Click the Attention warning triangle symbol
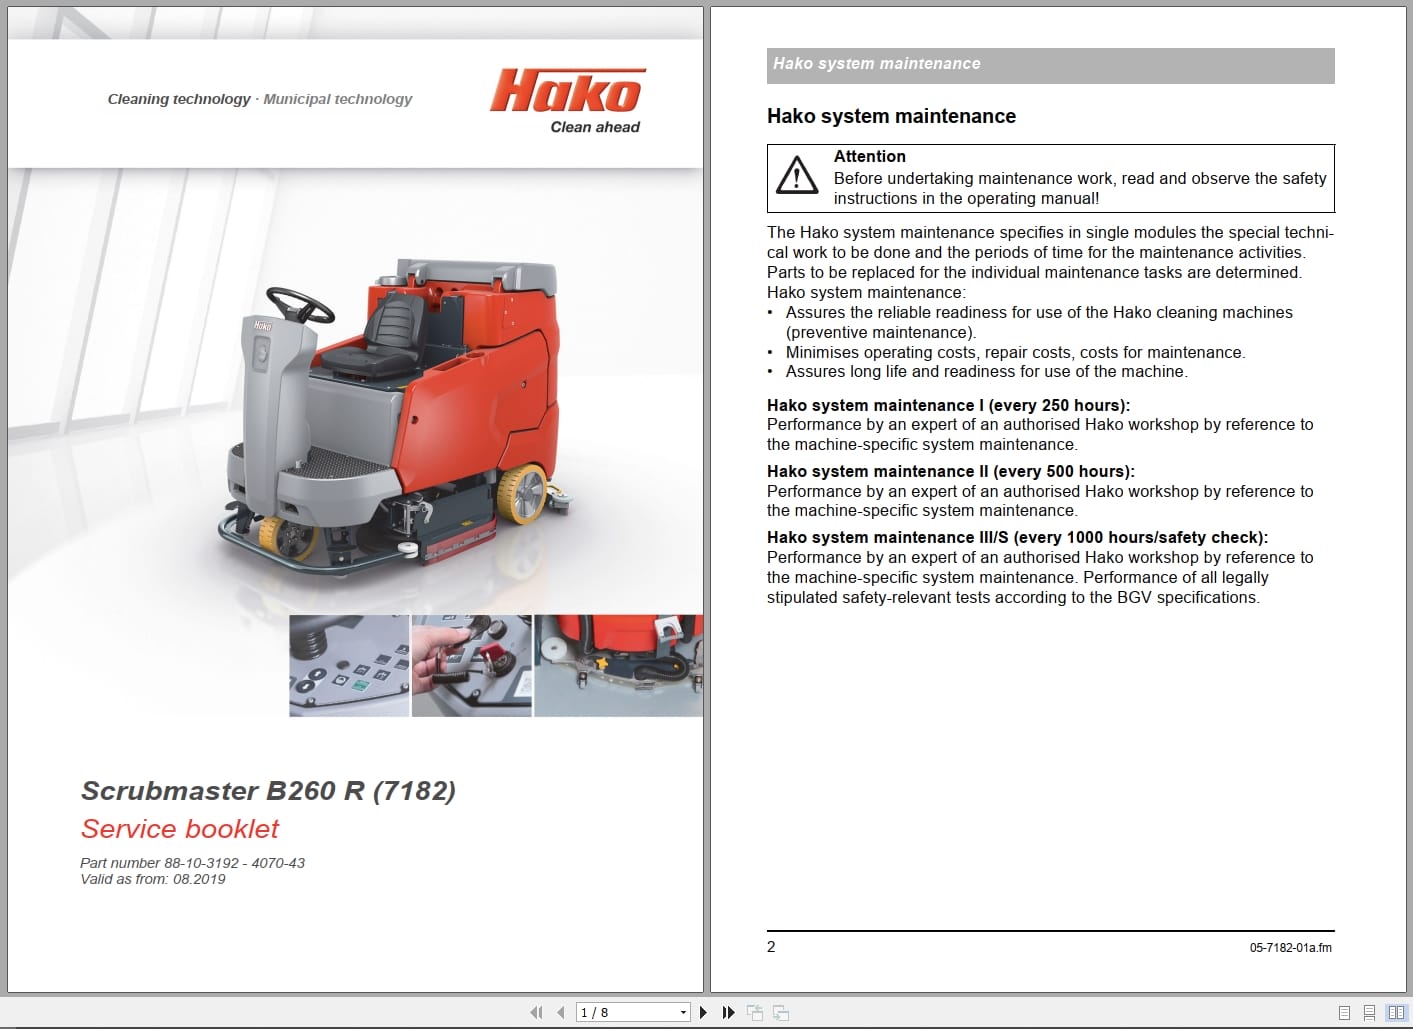The height and width of the screenshot is (1029, 1413). click(795, 178)
